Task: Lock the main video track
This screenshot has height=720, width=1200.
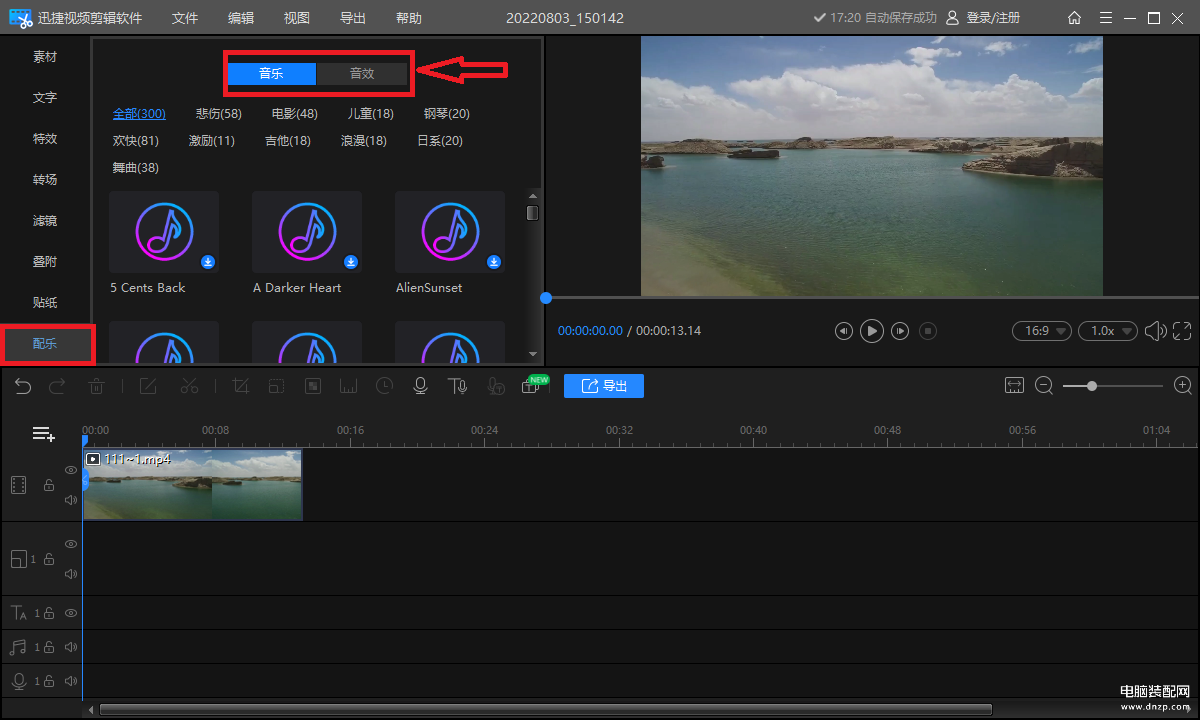Action: 48,485
